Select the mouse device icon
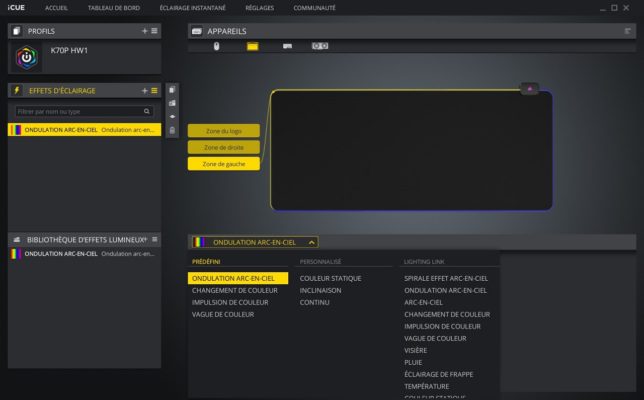The height and width of the screenshot is (400, 644). click(216, 46)
